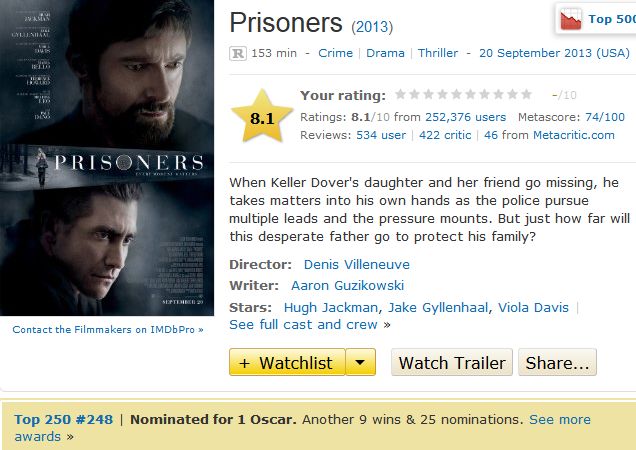Open the Metacritic.com reviews link
The width and height of the screenshot is (636, 450).
click(x=573, y=135)
